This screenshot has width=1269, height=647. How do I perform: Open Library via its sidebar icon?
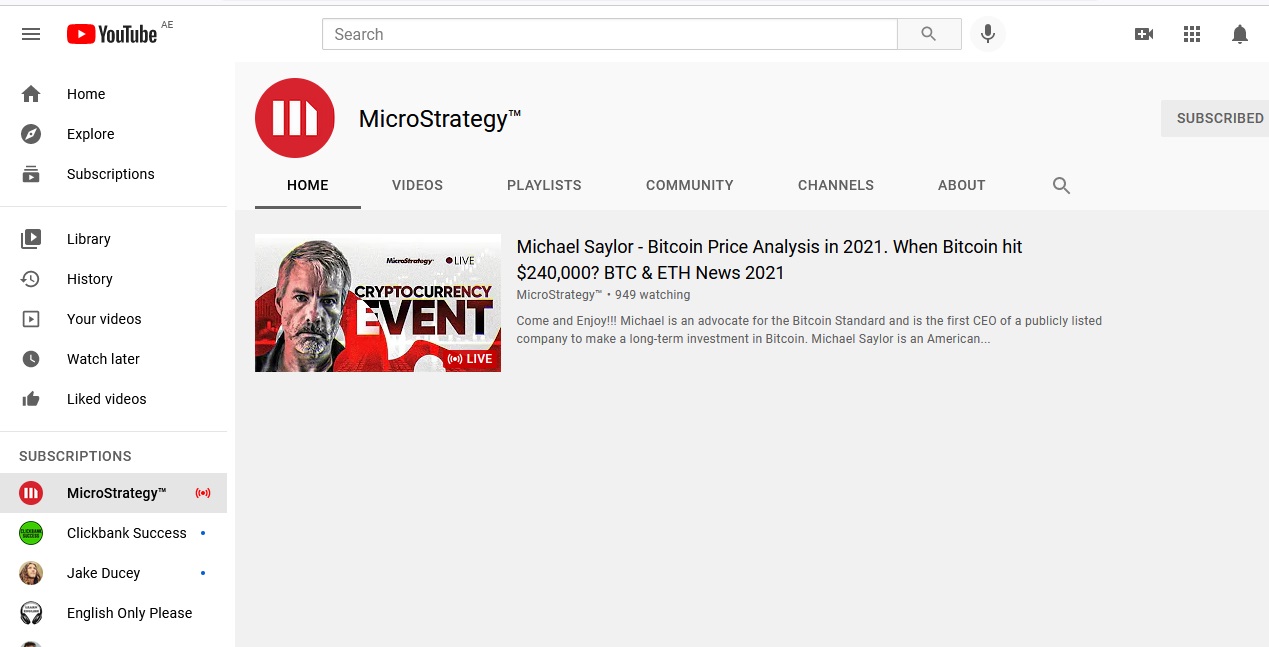[x=31, y=239]
